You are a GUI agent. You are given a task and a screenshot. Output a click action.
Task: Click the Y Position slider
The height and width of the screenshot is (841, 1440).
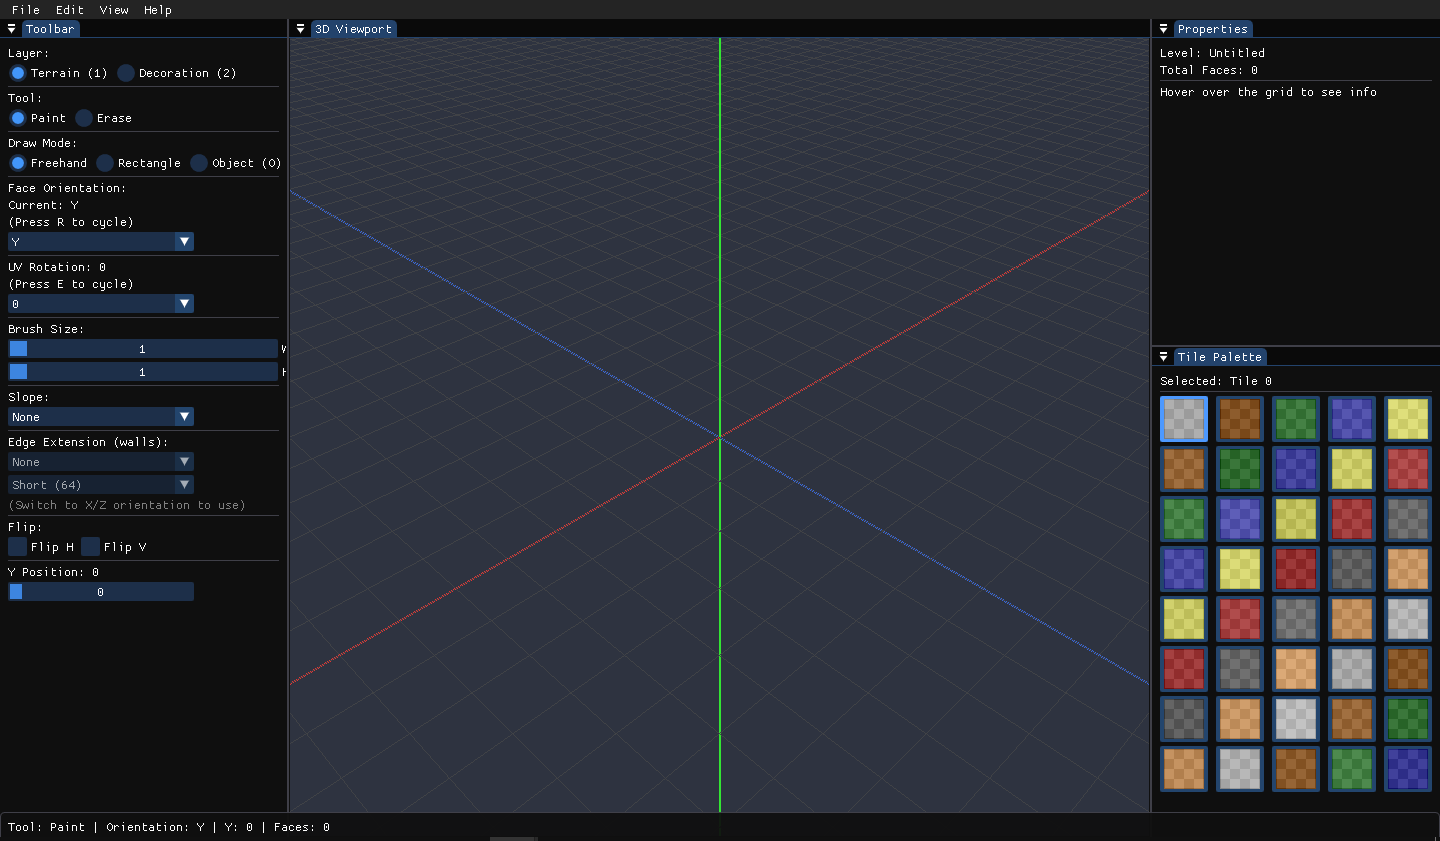tap(101, 592)
